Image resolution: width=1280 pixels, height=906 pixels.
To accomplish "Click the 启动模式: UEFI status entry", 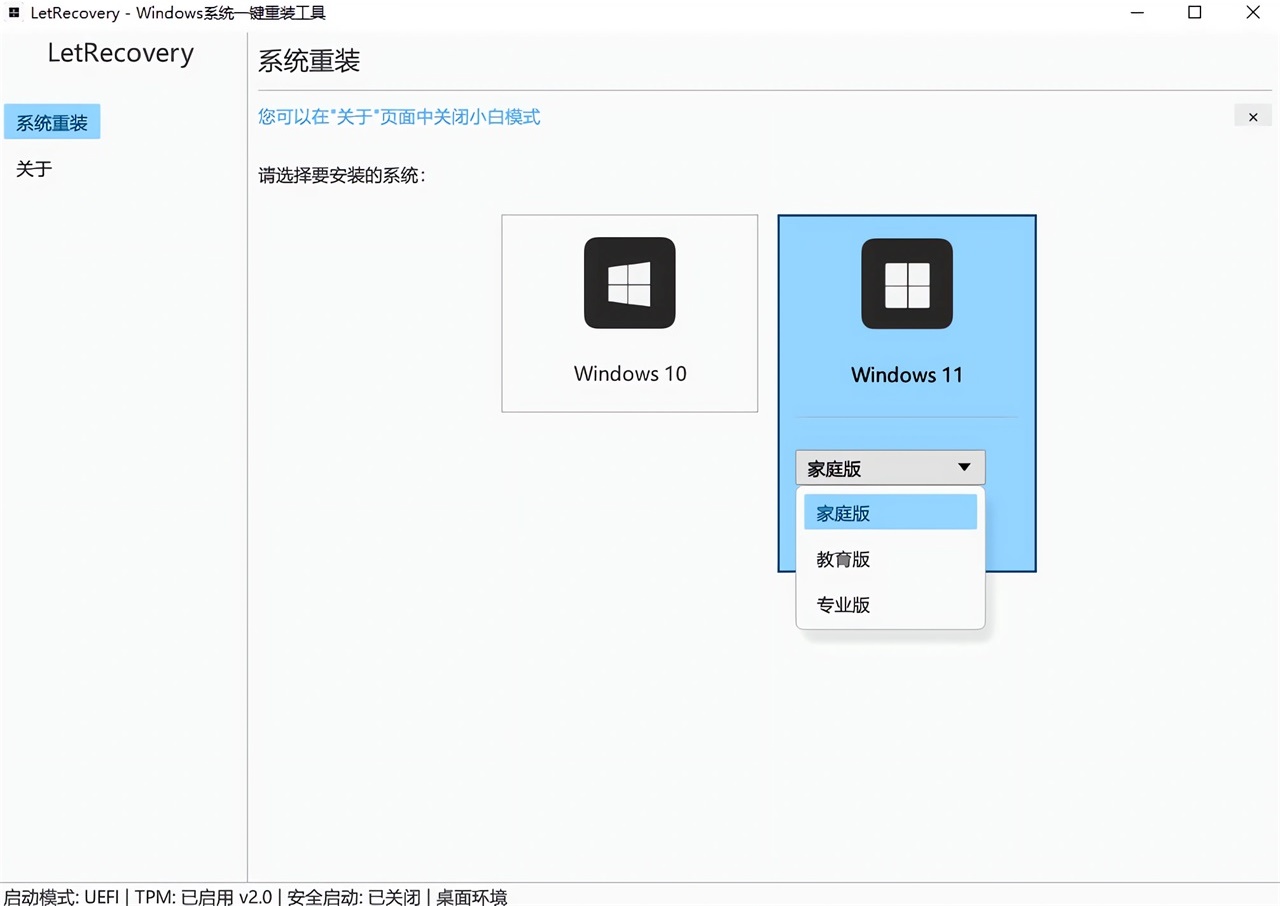I will click(62, 897).
